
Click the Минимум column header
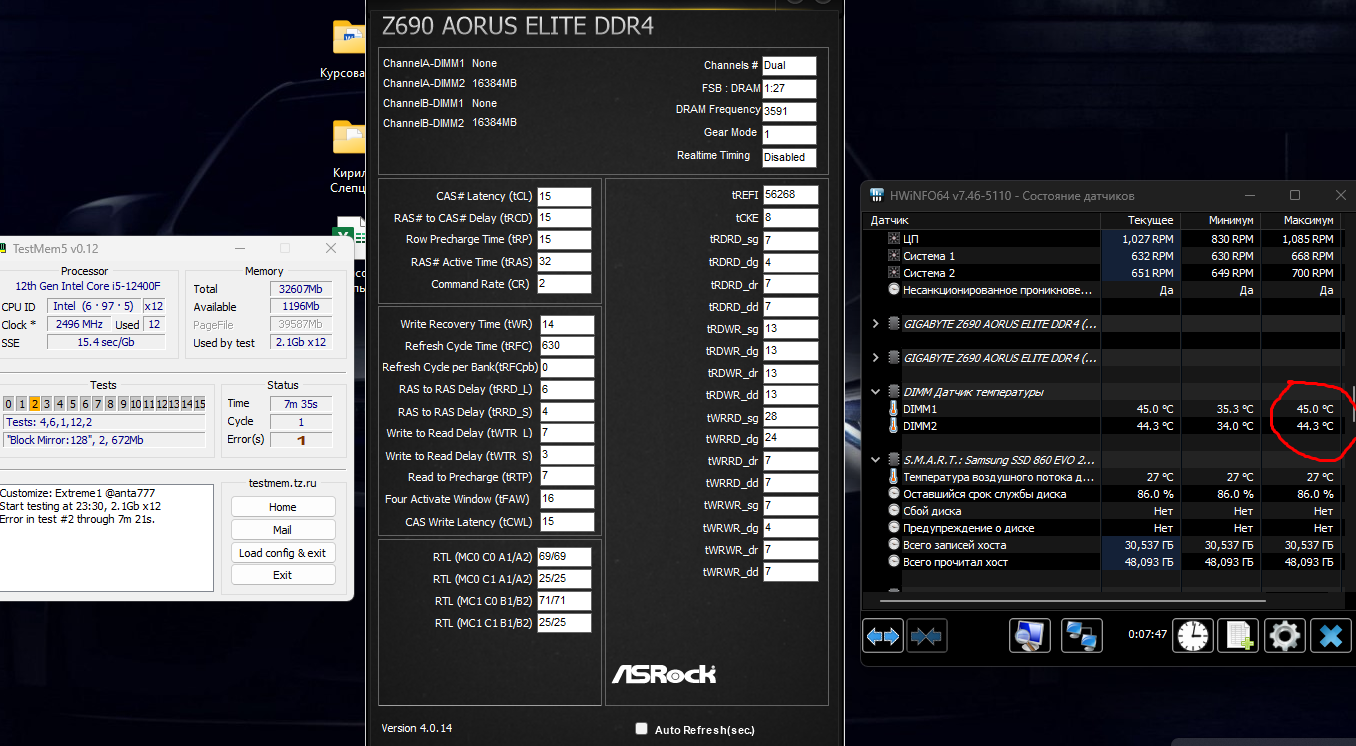(x=1220, y=220)
